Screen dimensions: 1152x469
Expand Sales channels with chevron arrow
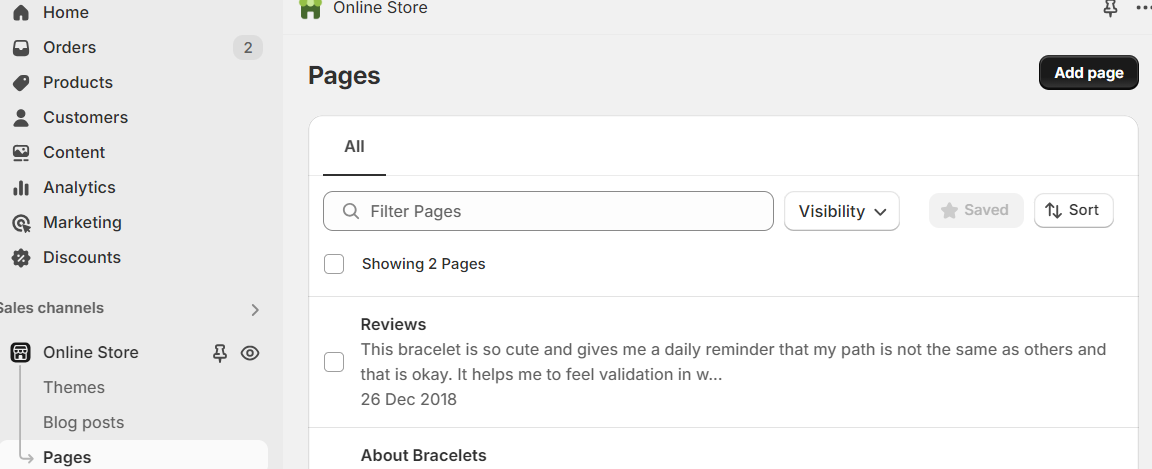(x=255, y=309)
